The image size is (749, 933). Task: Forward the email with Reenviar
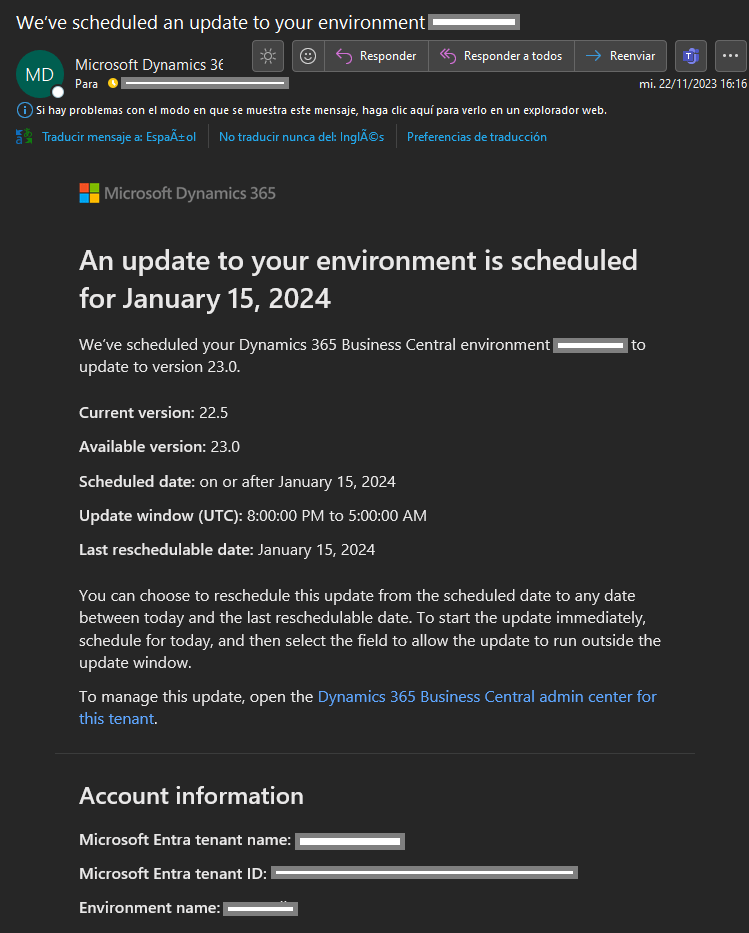click(621, 56)
